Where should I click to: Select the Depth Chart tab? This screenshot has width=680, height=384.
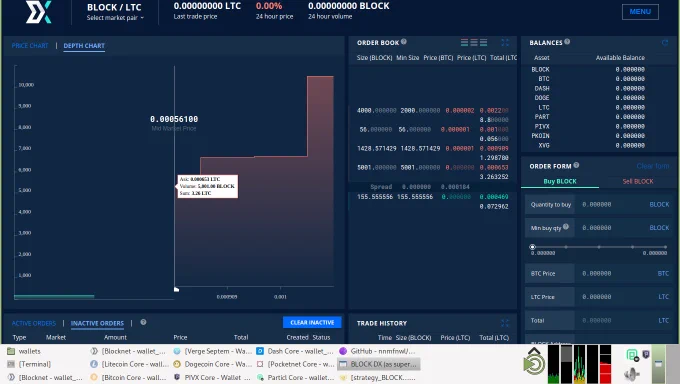coord(84,46)
